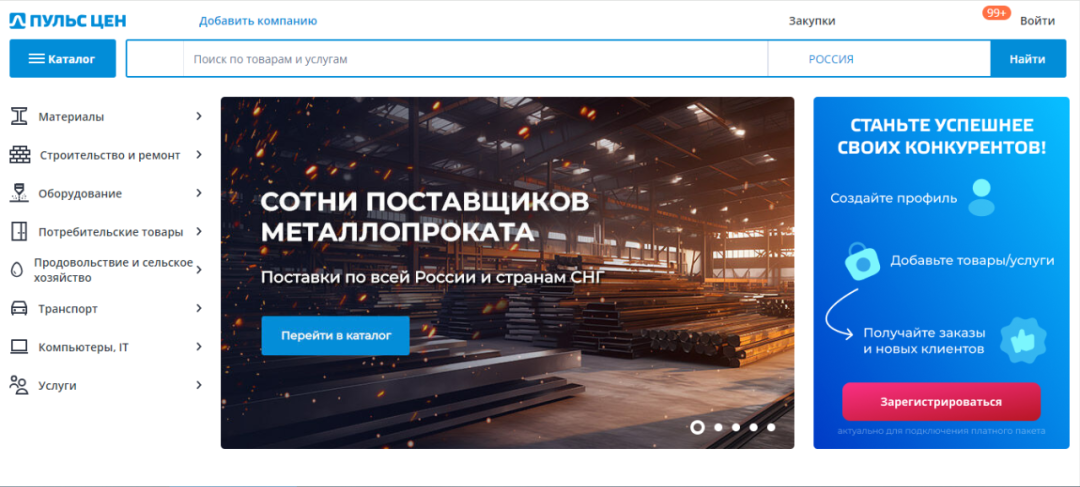Open the Закупки link
This screenshot has width=1080, height=487.
pos(812,21)
